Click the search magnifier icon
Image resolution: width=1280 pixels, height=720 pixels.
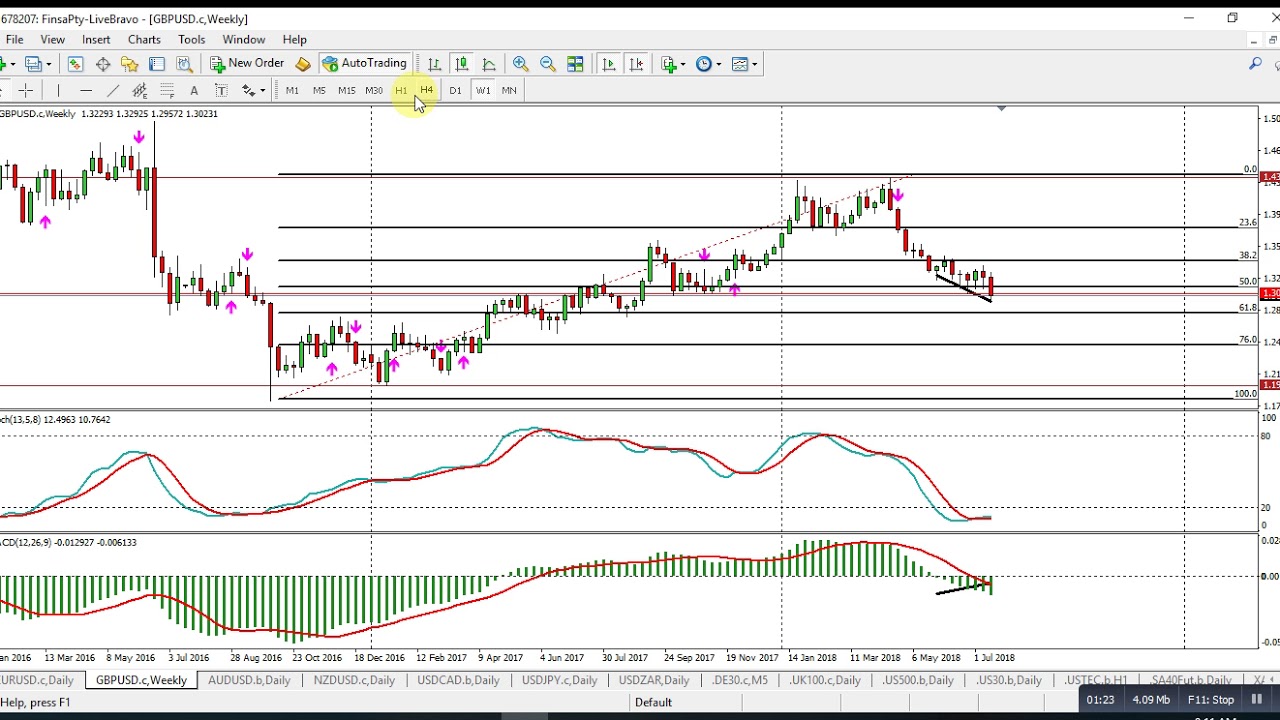coord(1255,64)
